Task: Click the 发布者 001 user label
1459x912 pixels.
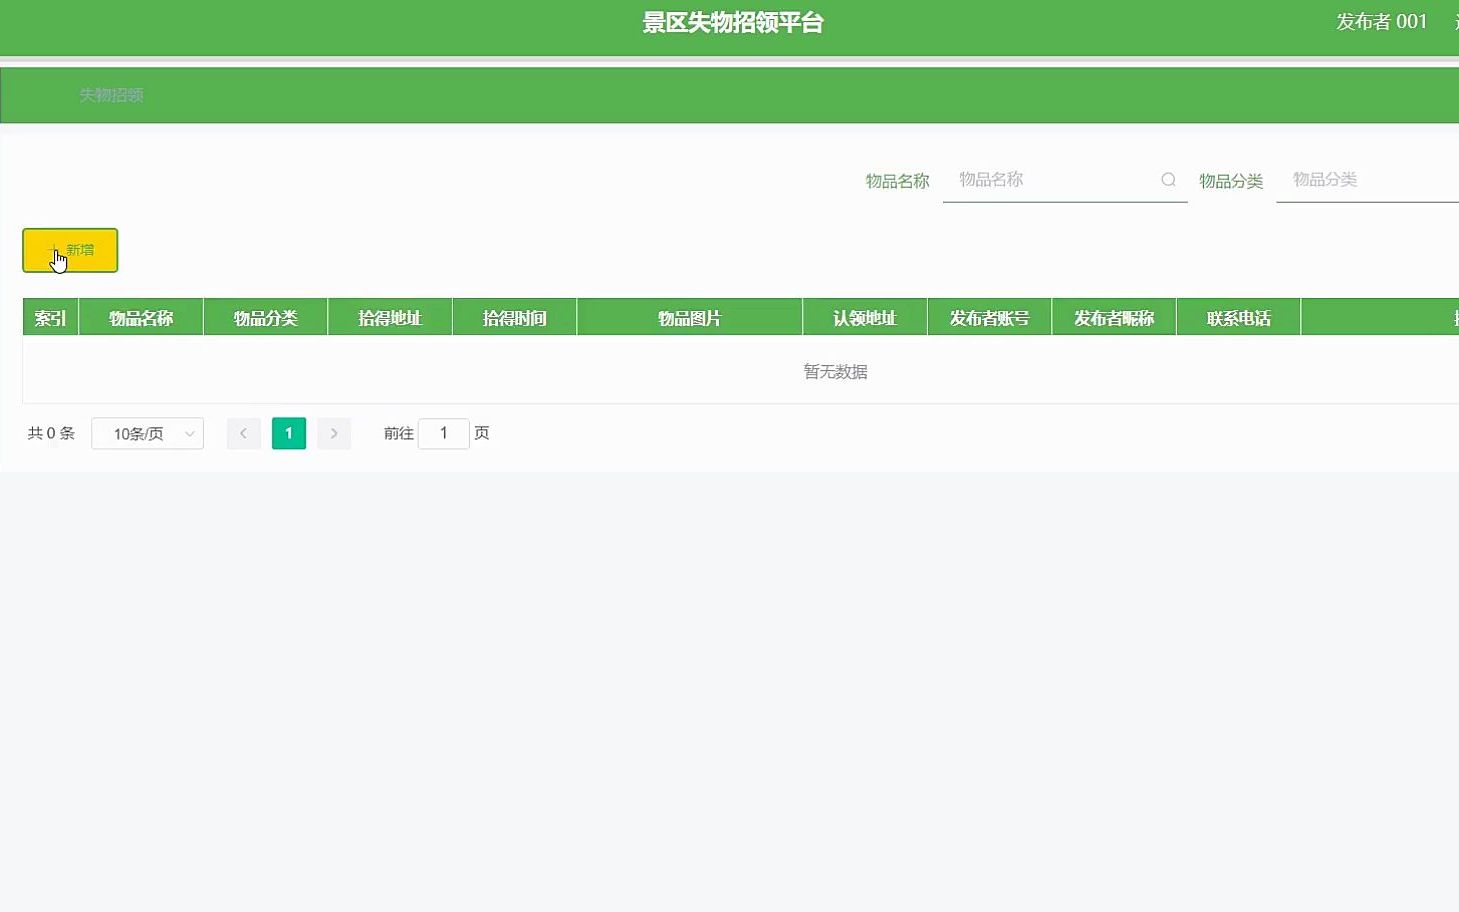Action: tap(1381, 22)
